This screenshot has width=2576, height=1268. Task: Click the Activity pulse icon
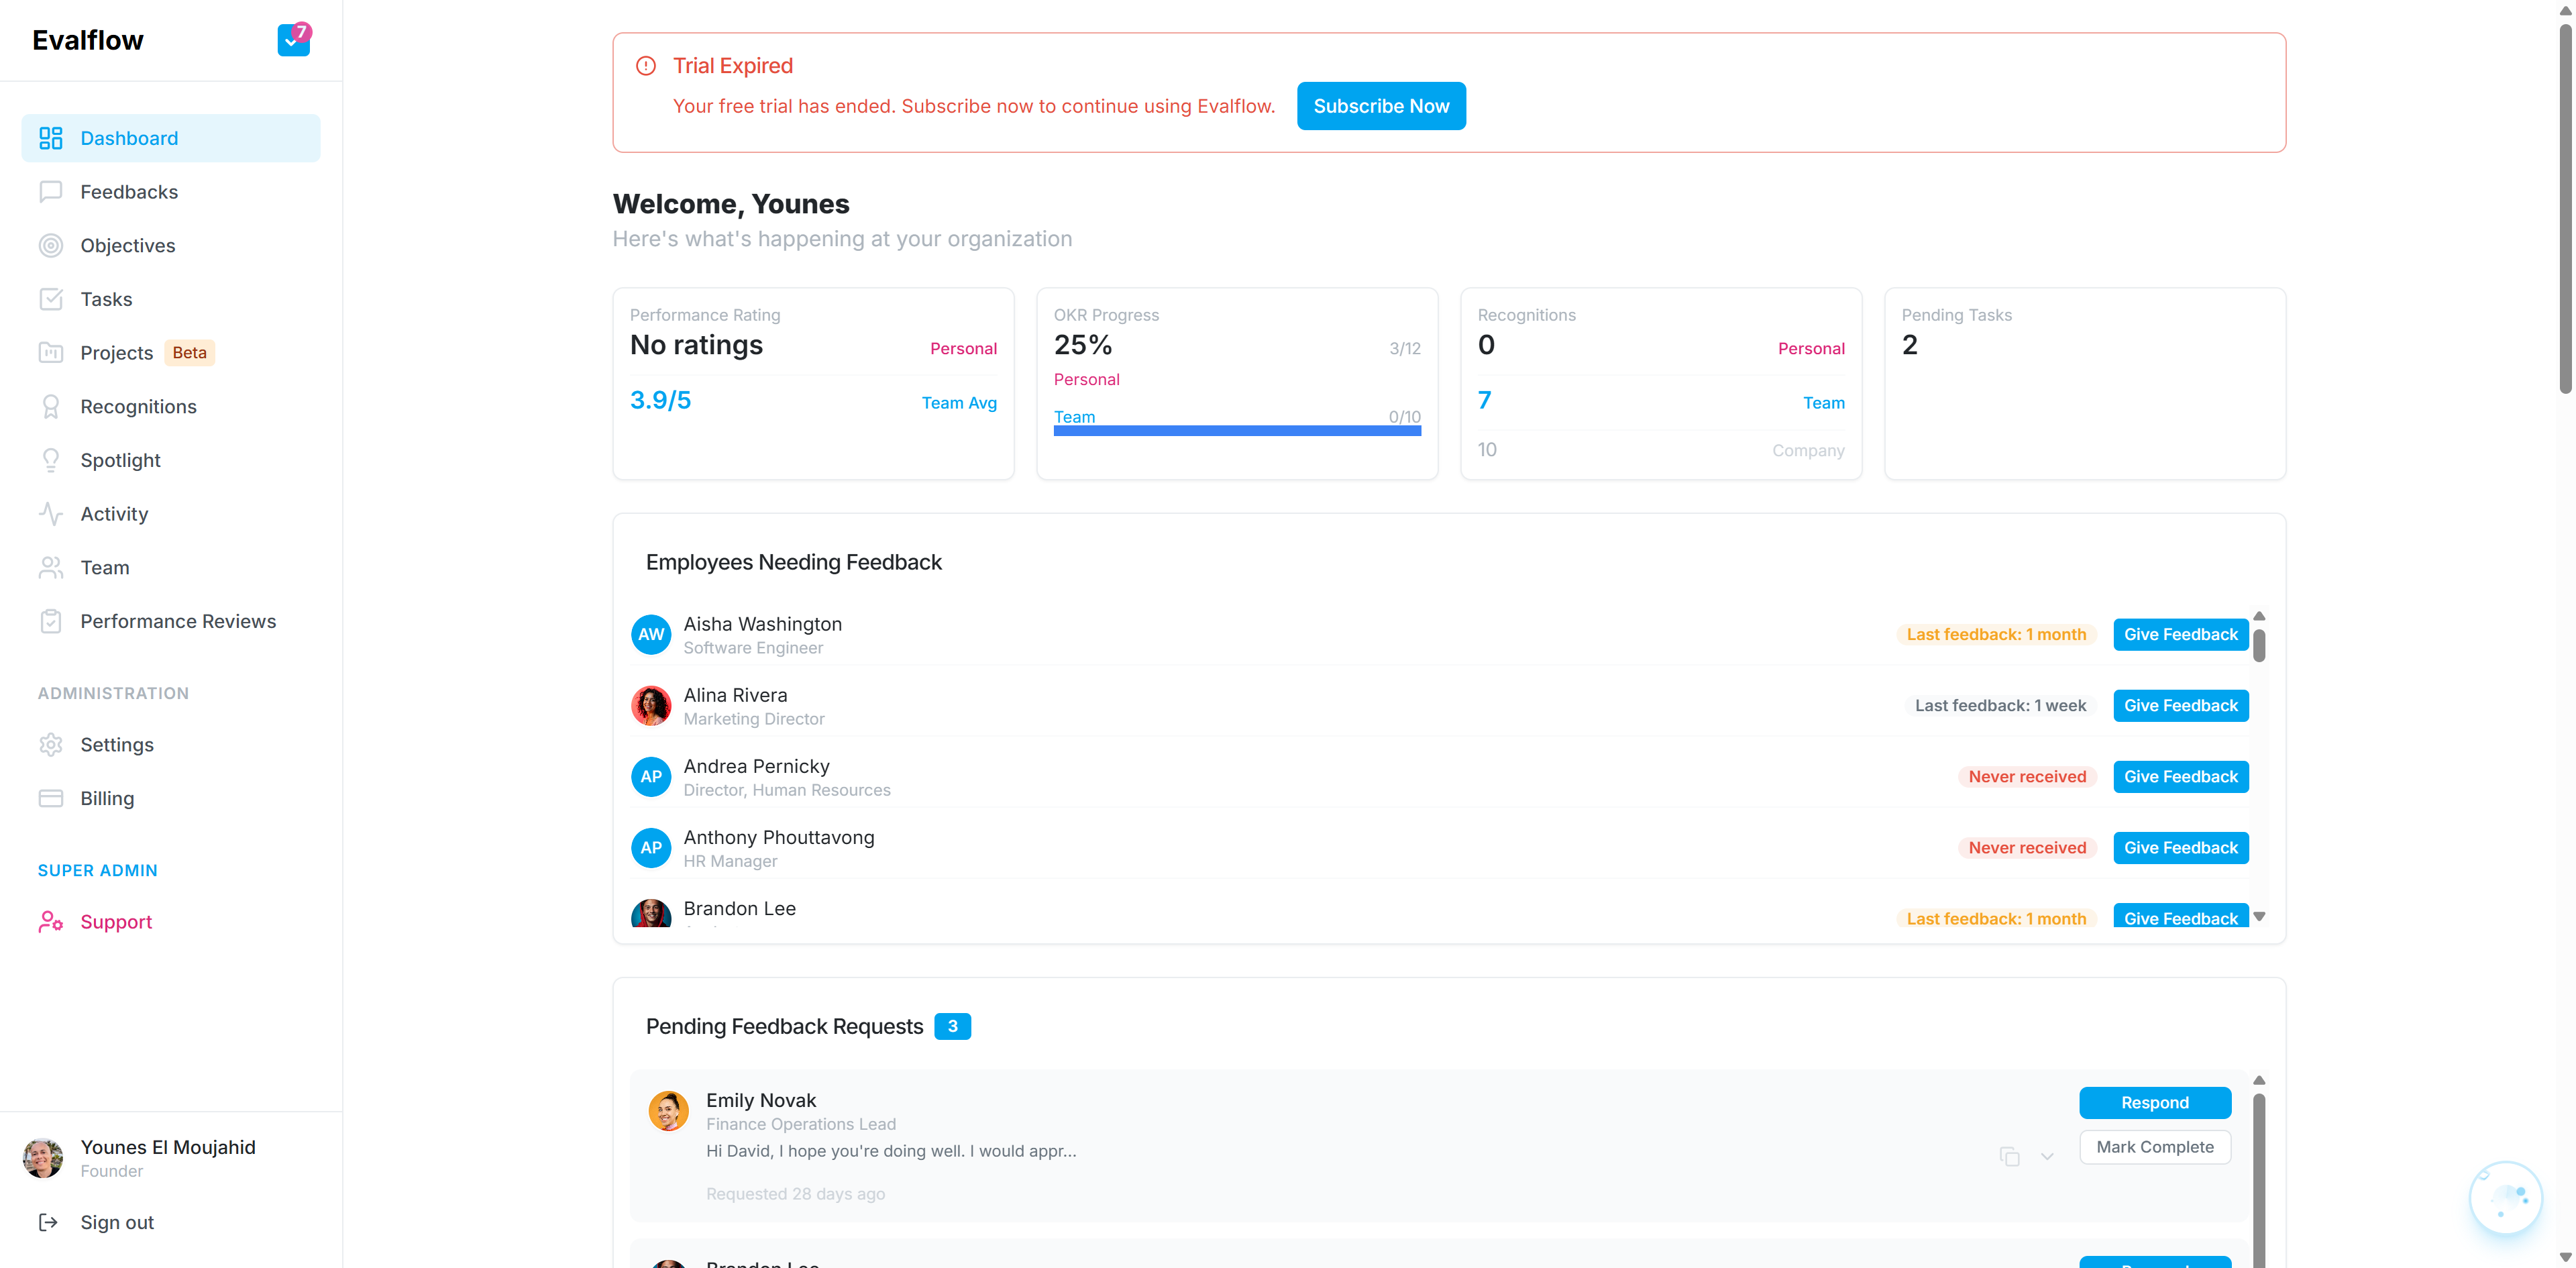(51, 514)
